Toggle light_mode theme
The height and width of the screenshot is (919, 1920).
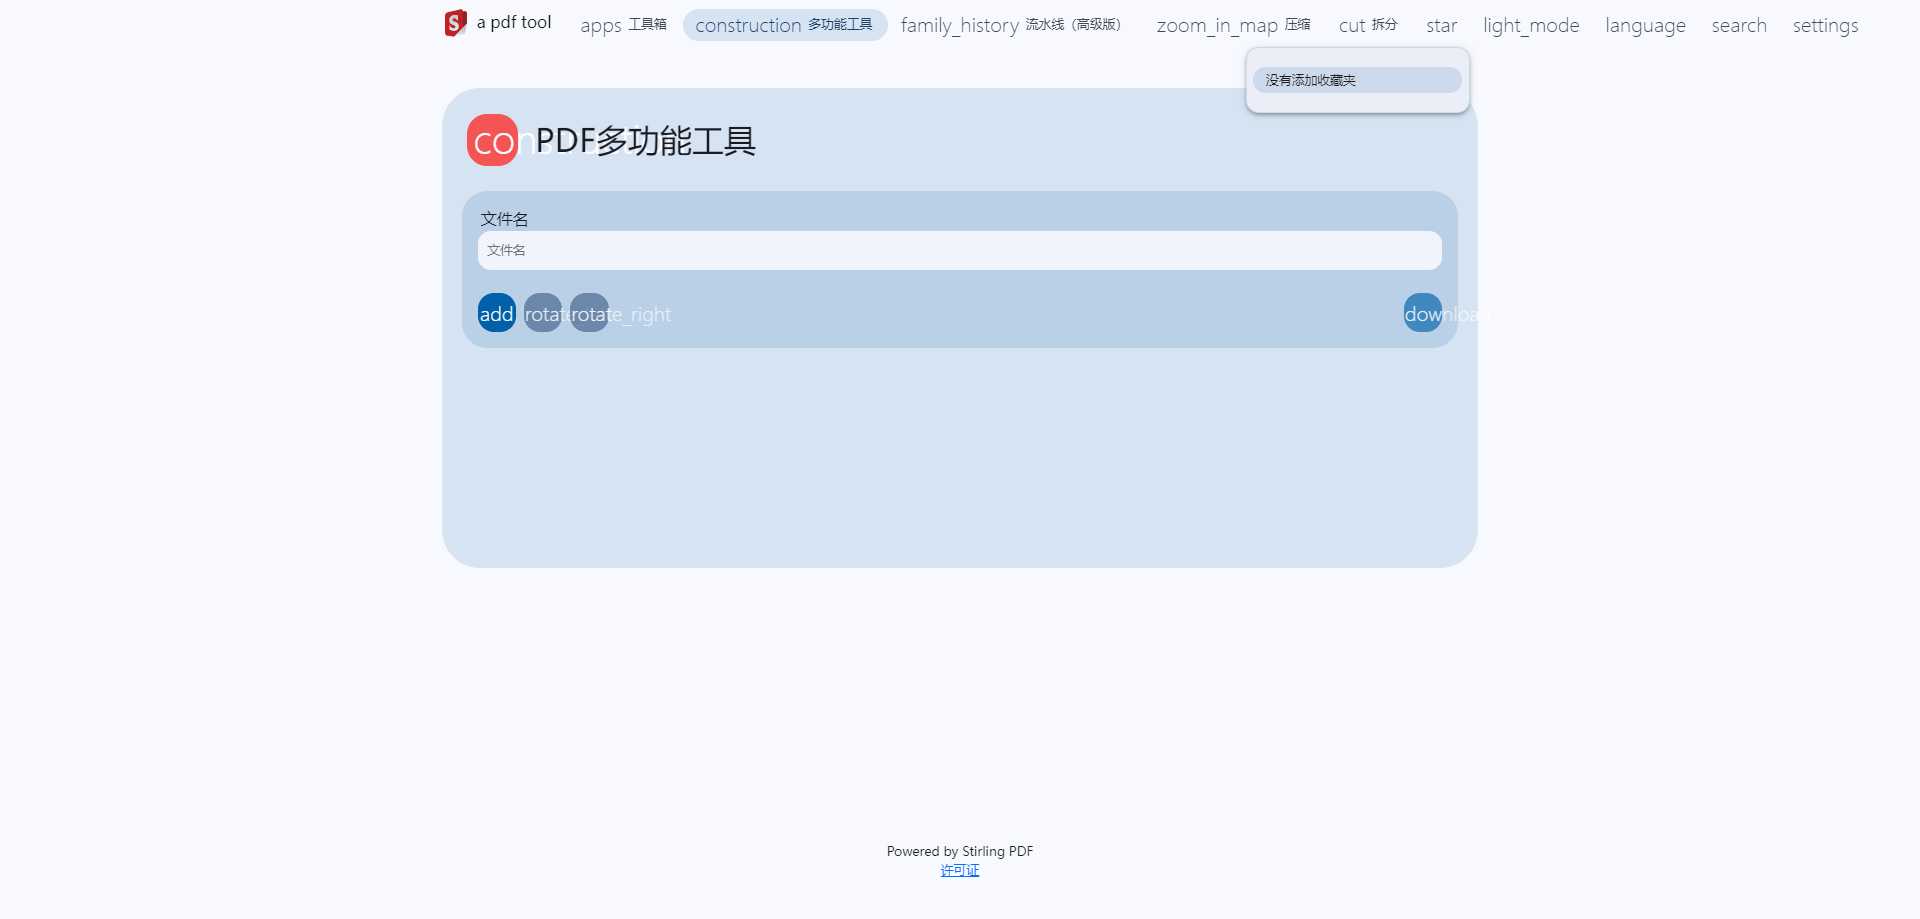(1530, 25)
